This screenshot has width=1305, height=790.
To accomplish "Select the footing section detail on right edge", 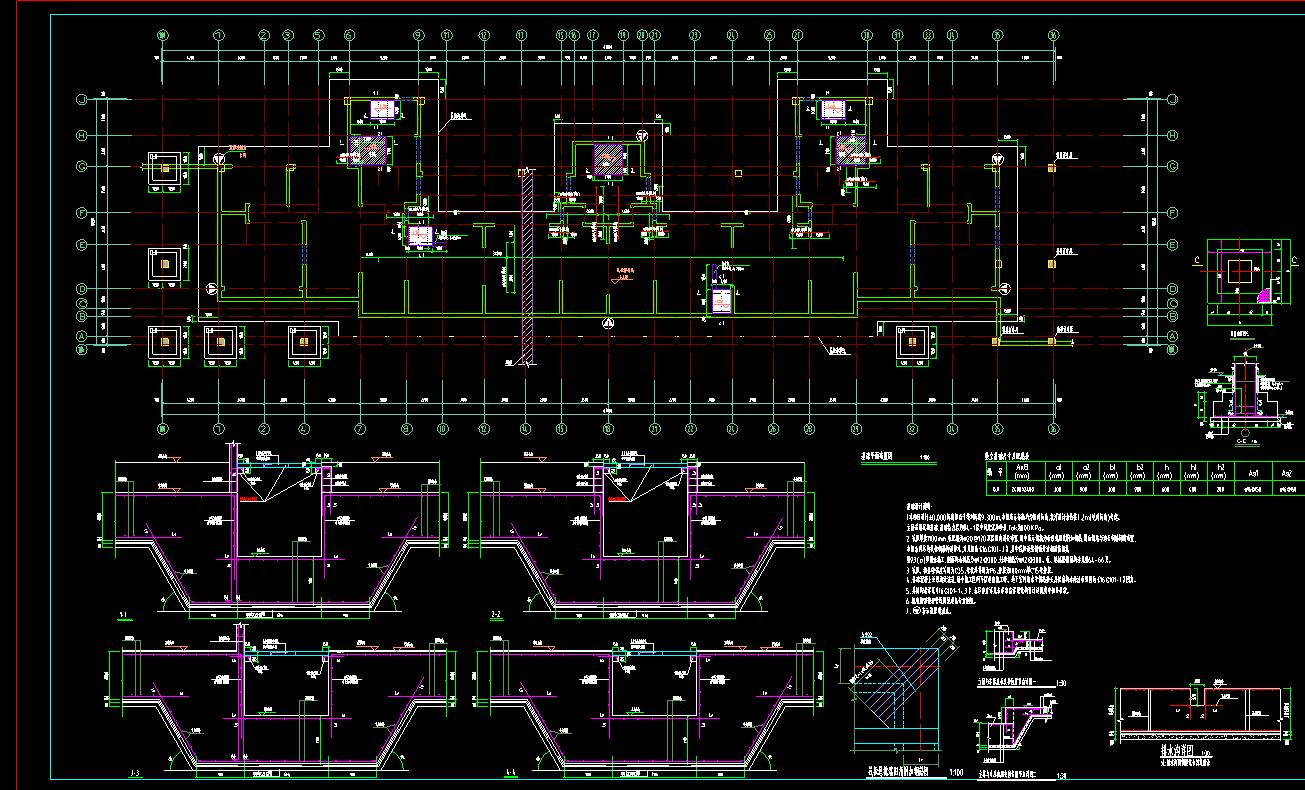I will tap(1238, 398).
